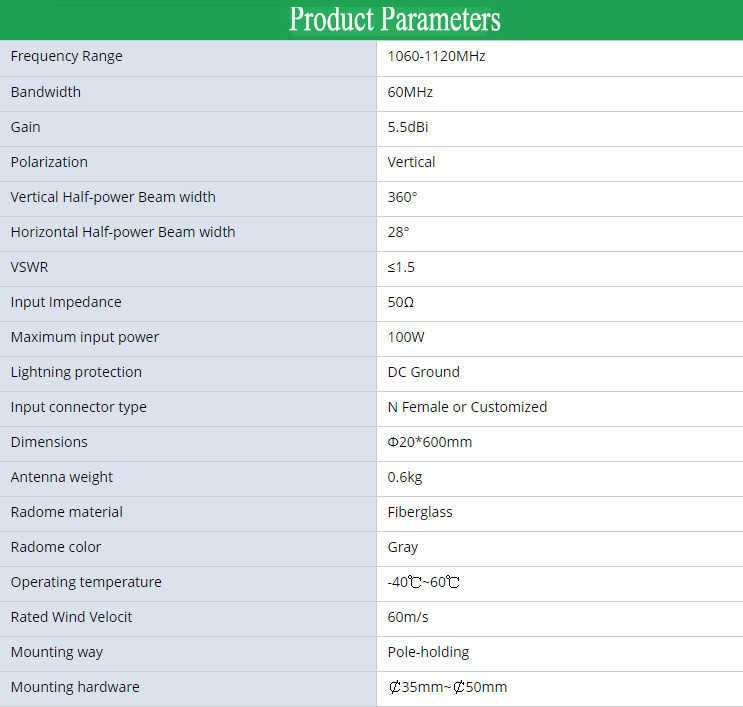This screenshot has height=707, width=743.
Task: Click the Input Impedance 50Ω value
Action: click(x=400, y=302)
